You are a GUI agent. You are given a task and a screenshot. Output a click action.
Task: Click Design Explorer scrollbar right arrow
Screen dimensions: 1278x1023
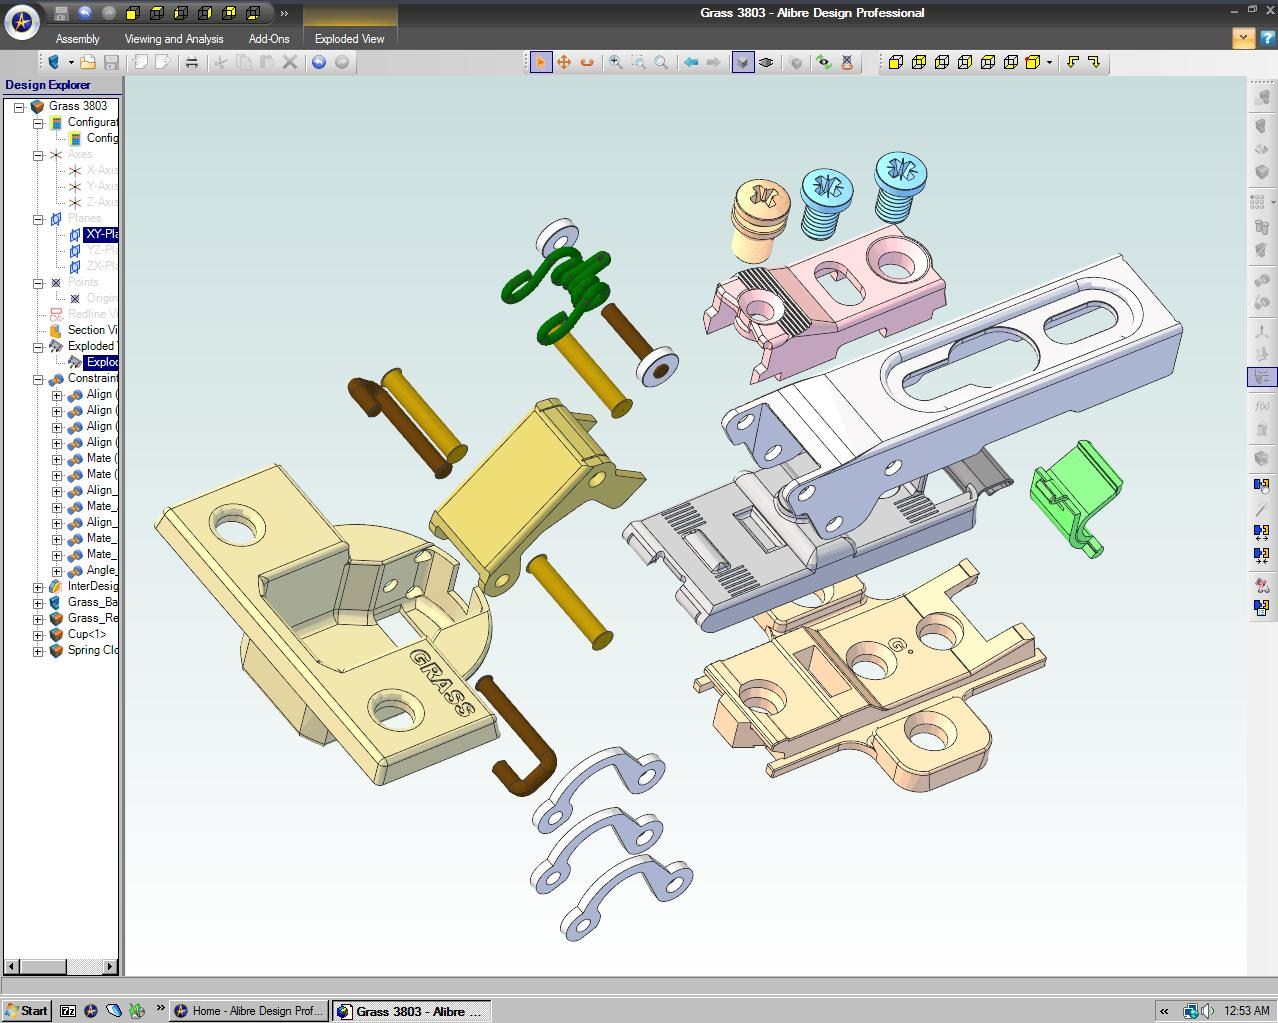click(x=111, y=967)
